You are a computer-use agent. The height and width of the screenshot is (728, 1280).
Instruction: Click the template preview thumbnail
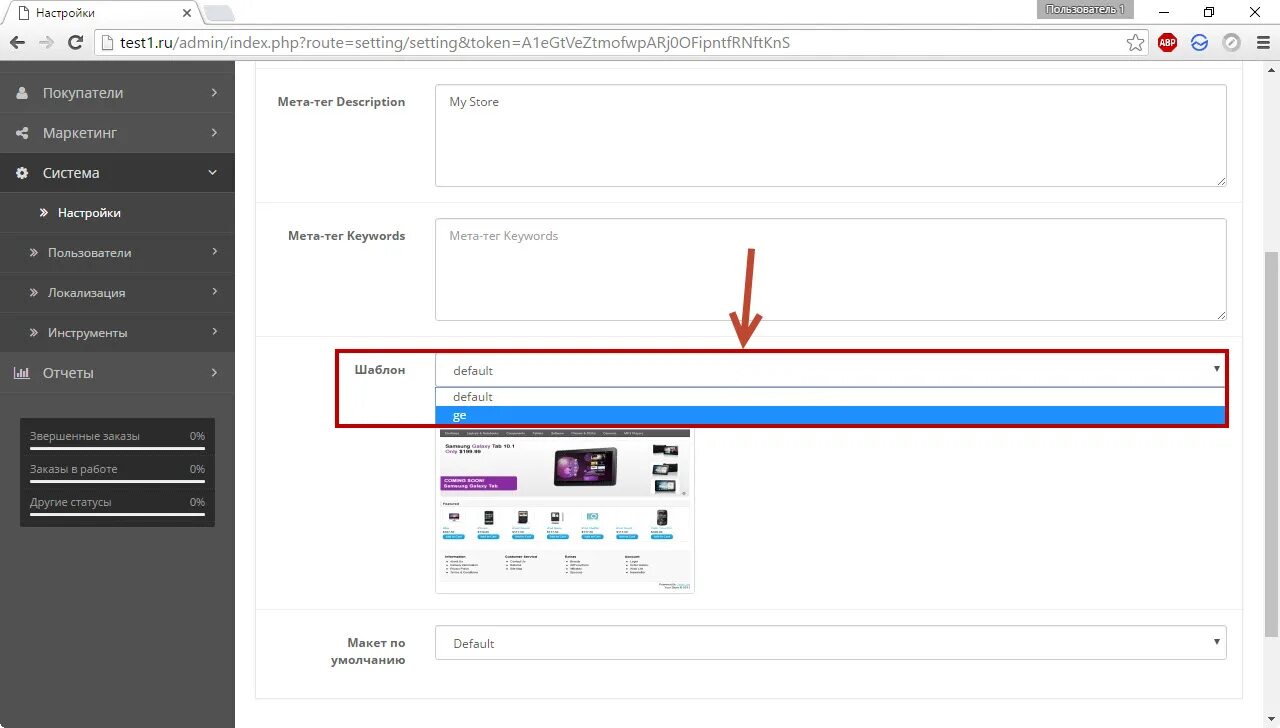(565, 510)
